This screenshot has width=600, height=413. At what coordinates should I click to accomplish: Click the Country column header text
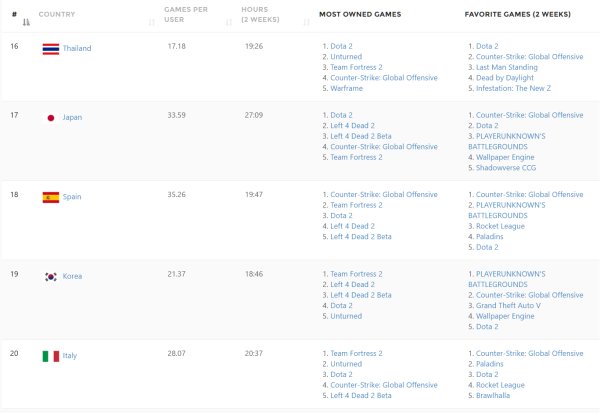[57, 14]
